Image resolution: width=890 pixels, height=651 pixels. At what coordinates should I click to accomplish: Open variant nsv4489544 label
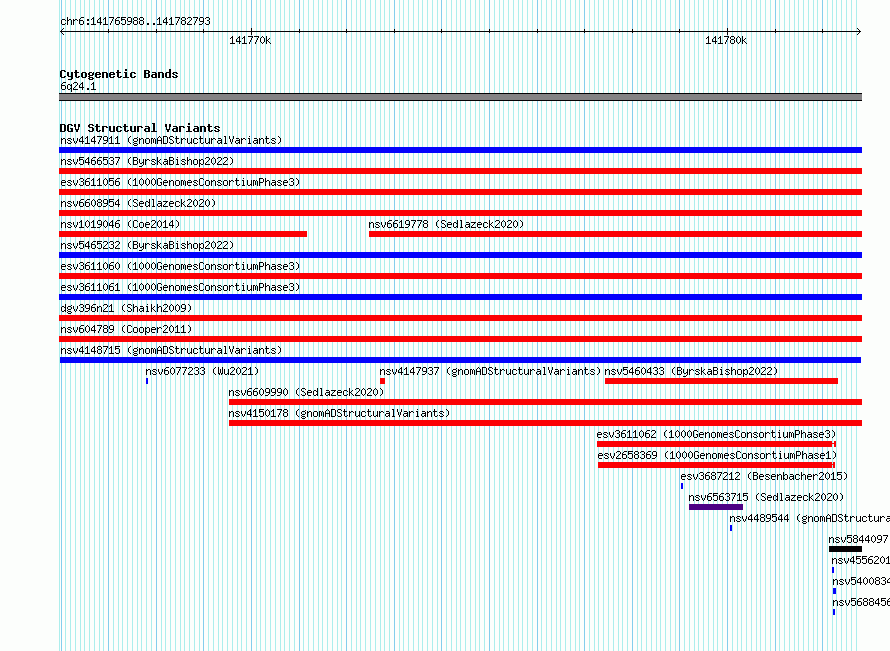click(x=809, y=518)
